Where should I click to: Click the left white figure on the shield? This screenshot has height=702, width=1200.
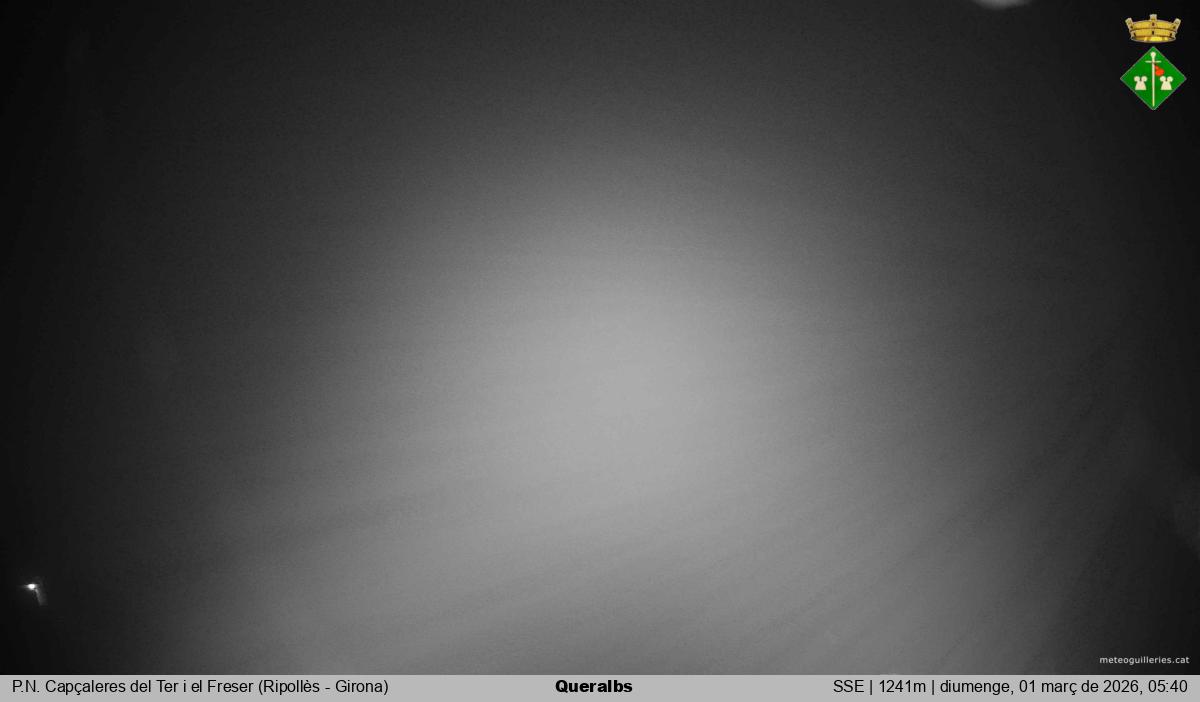(x=1141, y=84)
